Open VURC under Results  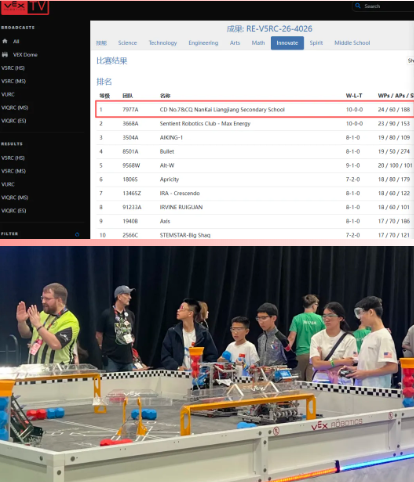(x=8, y=184)
